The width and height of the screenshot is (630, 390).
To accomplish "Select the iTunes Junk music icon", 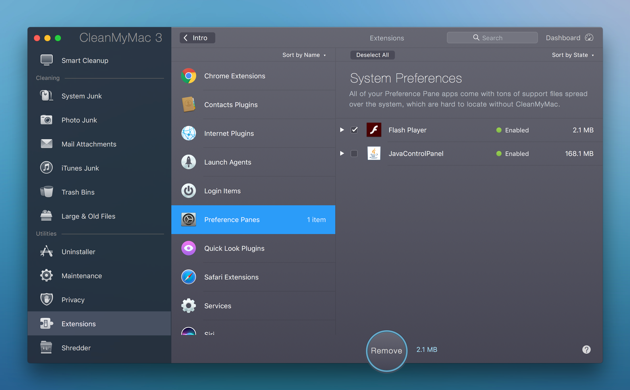I will [x=46, y=167].
